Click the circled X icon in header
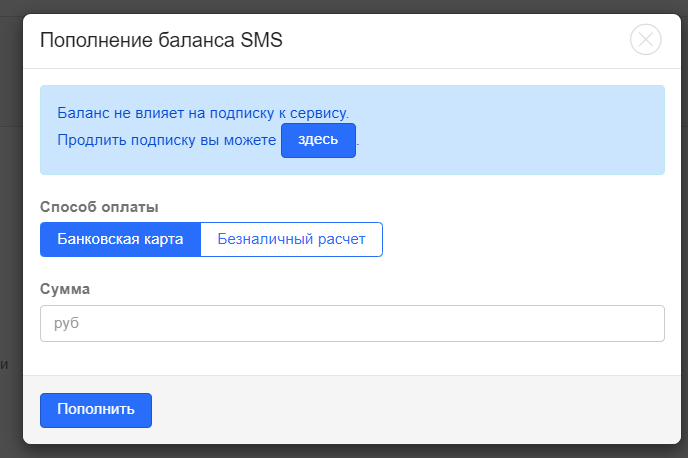688x458 pixels. 646,40
